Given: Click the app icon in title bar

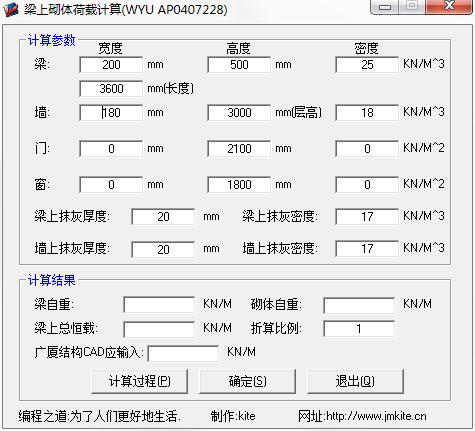Looking at the screenshot, I should [x=11, y=9].
